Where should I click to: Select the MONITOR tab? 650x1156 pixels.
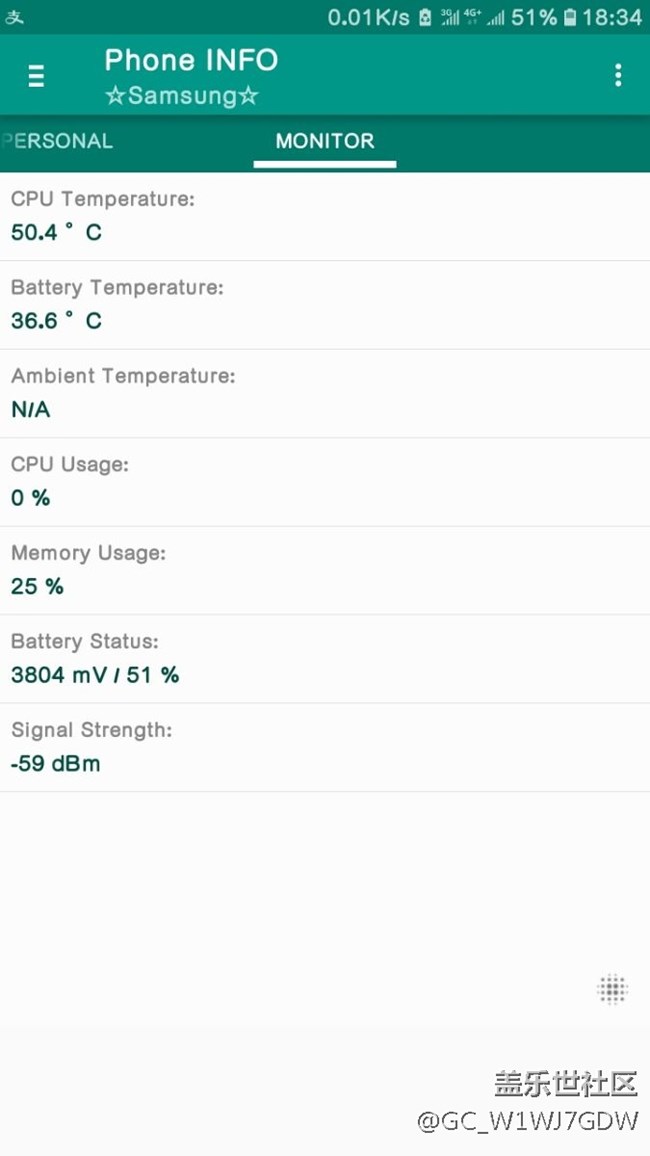325,141
